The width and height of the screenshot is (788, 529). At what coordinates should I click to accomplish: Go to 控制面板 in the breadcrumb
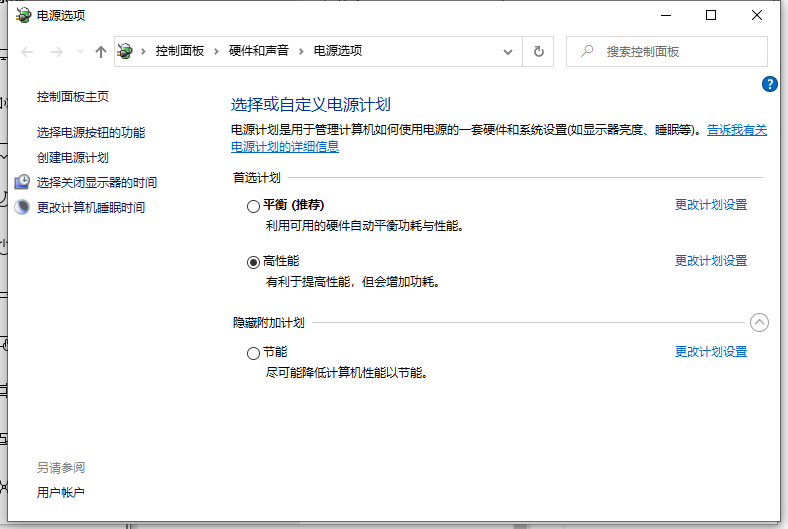(x=178, y=51)
